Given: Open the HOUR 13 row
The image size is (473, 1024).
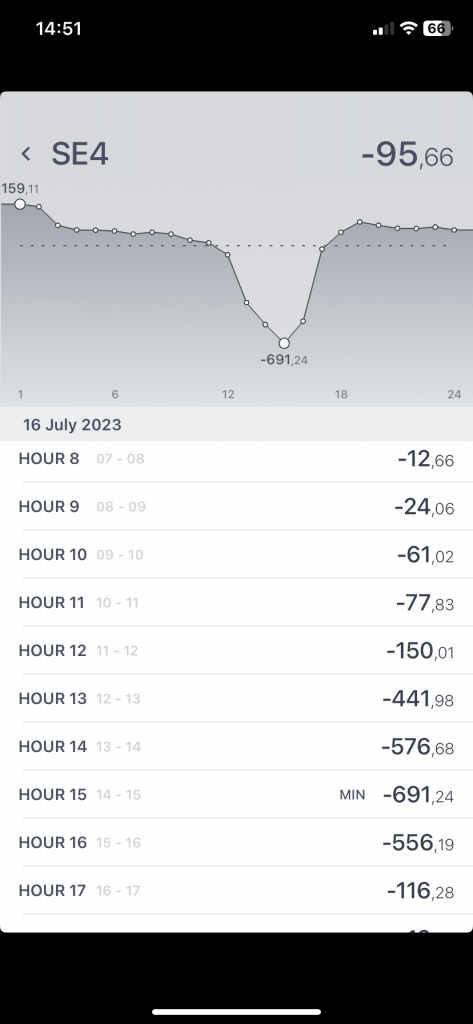Looking at the screenshot, I should click(x=236, y=699).
